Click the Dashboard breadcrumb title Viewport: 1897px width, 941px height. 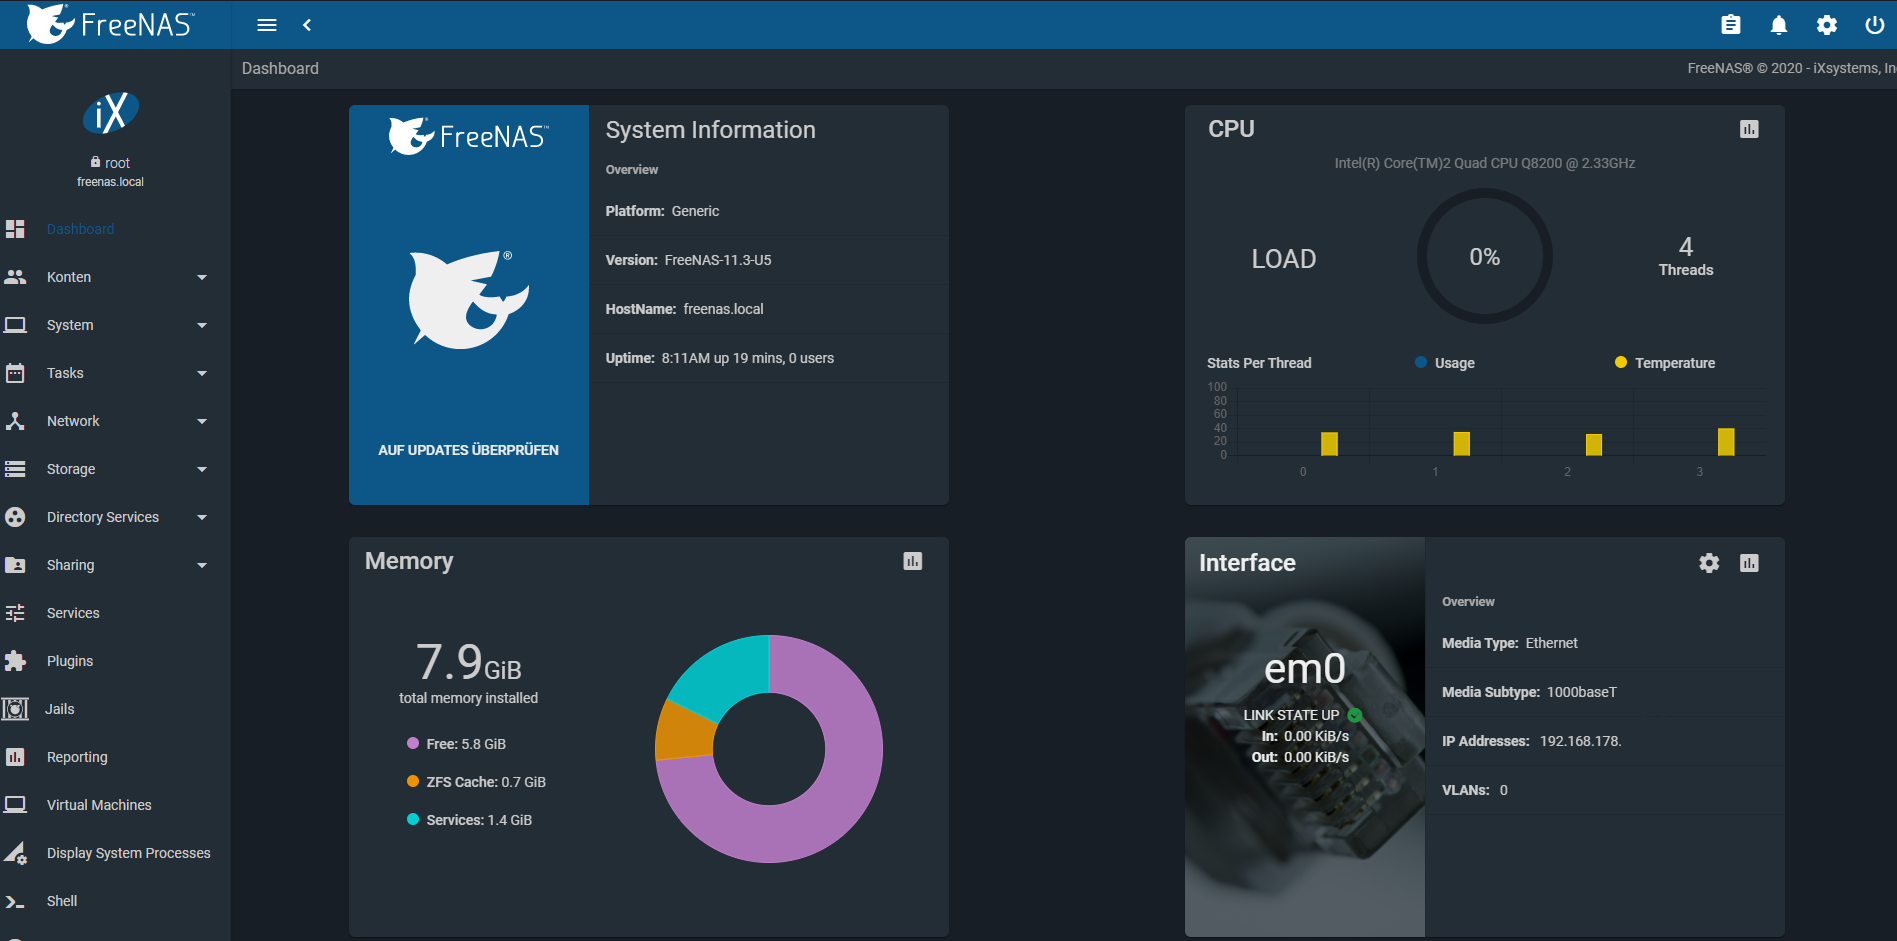point(280,68)
